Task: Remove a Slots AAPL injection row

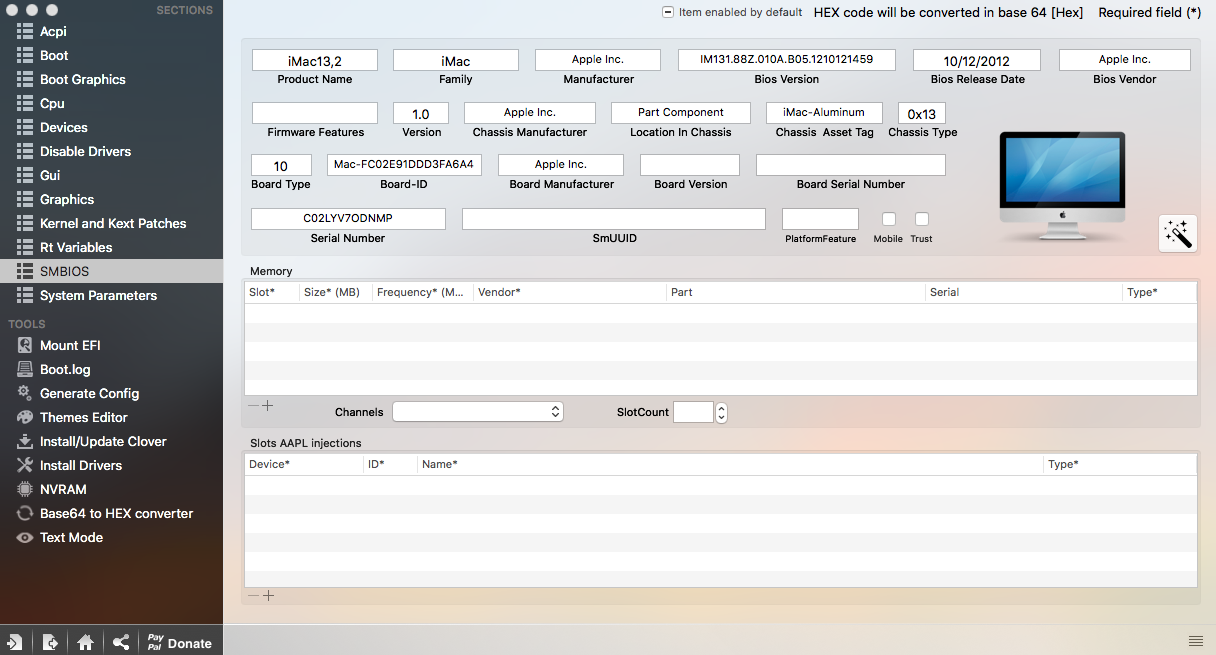Action: 253,596
